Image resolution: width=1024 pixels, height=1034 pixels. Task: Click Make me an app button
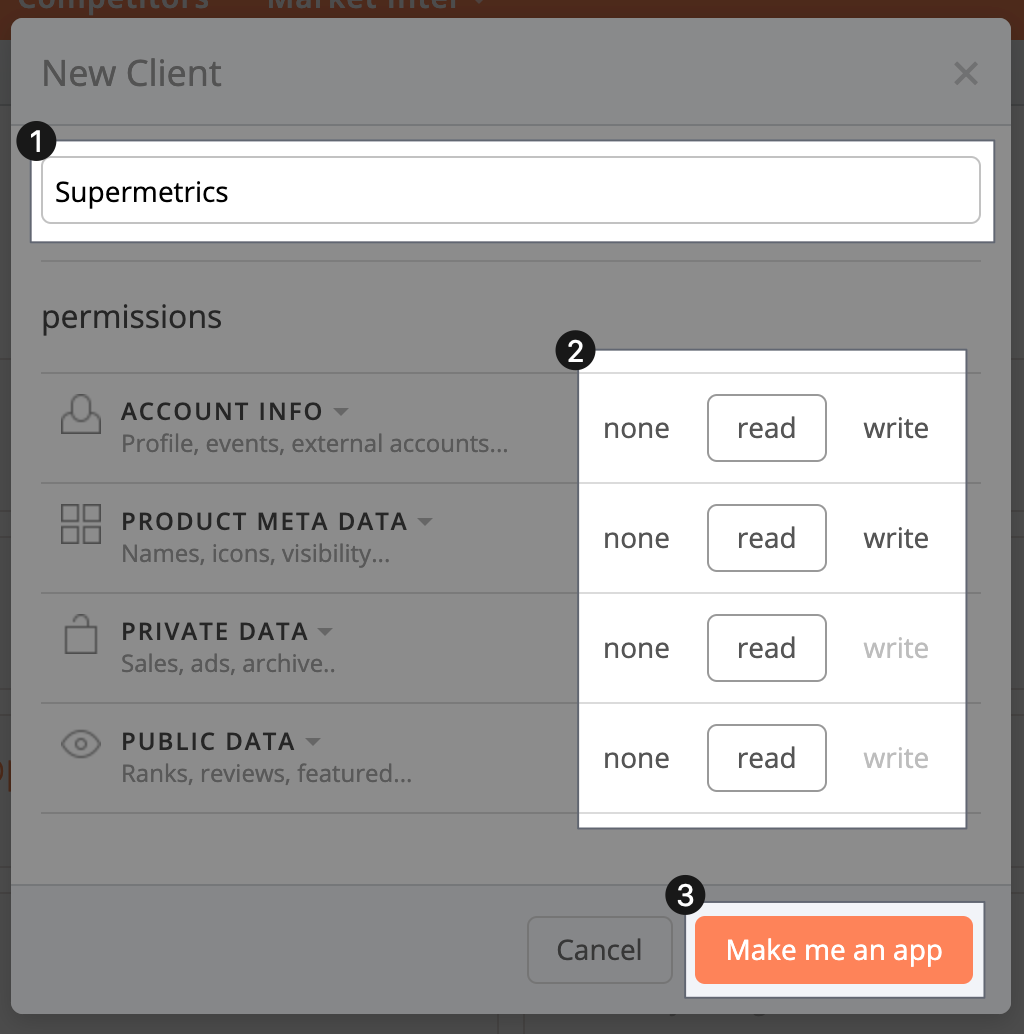pyautogui.click(x=833, y=950)
